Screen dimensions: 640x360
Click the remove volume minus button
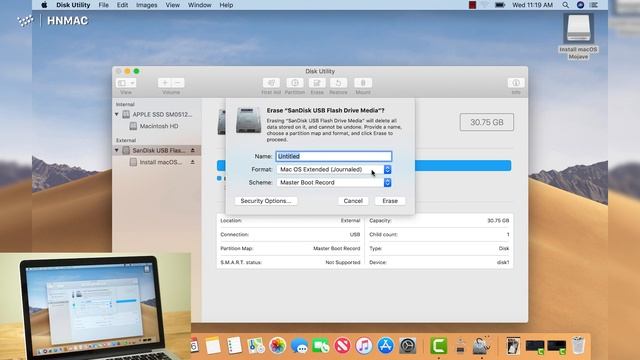pos(178,83)
